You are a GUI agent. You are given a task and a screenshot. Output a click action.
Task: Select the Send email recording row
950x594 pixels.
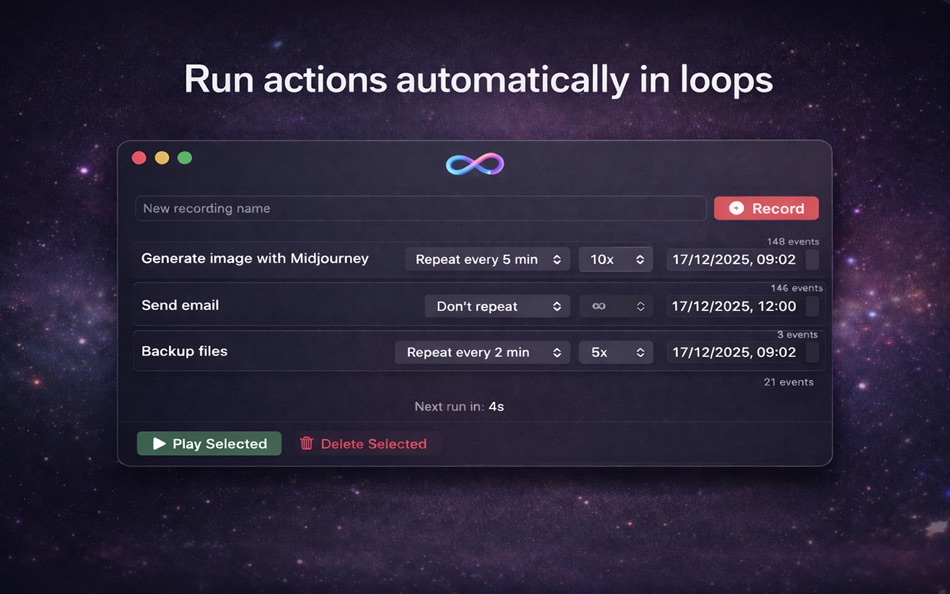coord(181,305)
